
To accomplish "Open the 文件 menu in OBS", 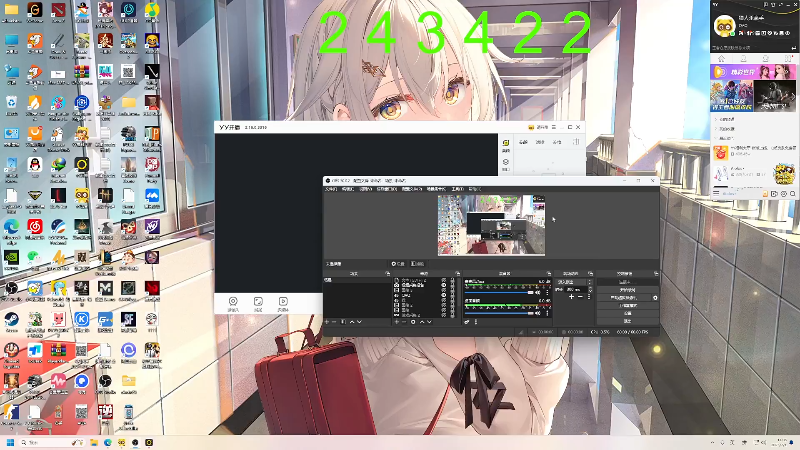I will [x=331, y=189].
